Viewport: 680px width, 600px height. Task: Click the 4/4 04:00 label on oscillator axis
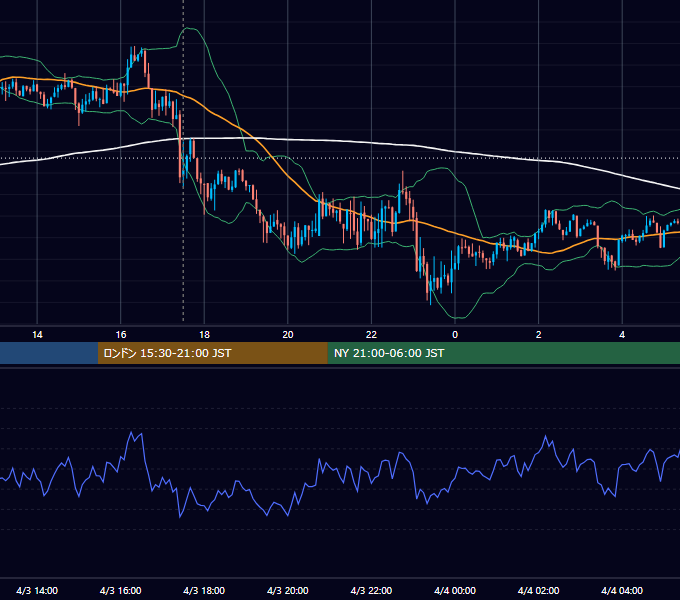click(622, 590)
